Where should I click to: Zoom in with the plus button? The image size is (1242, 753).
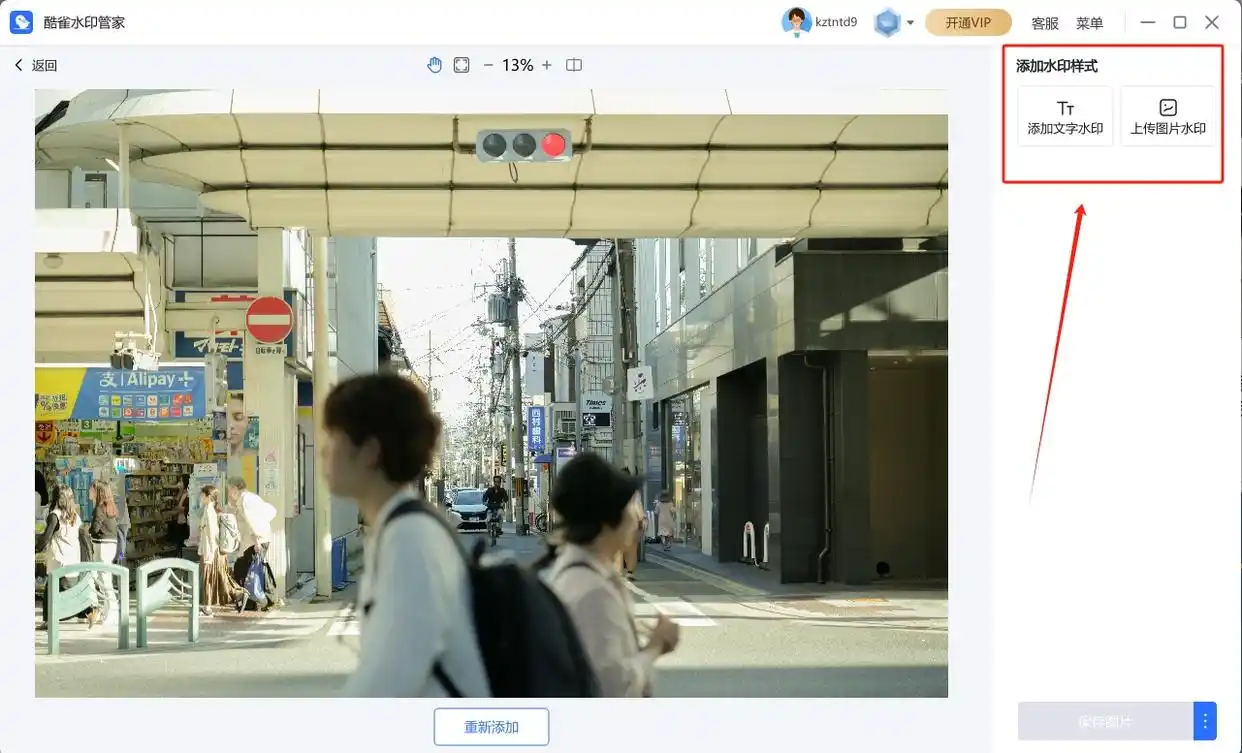coord(546,65)
